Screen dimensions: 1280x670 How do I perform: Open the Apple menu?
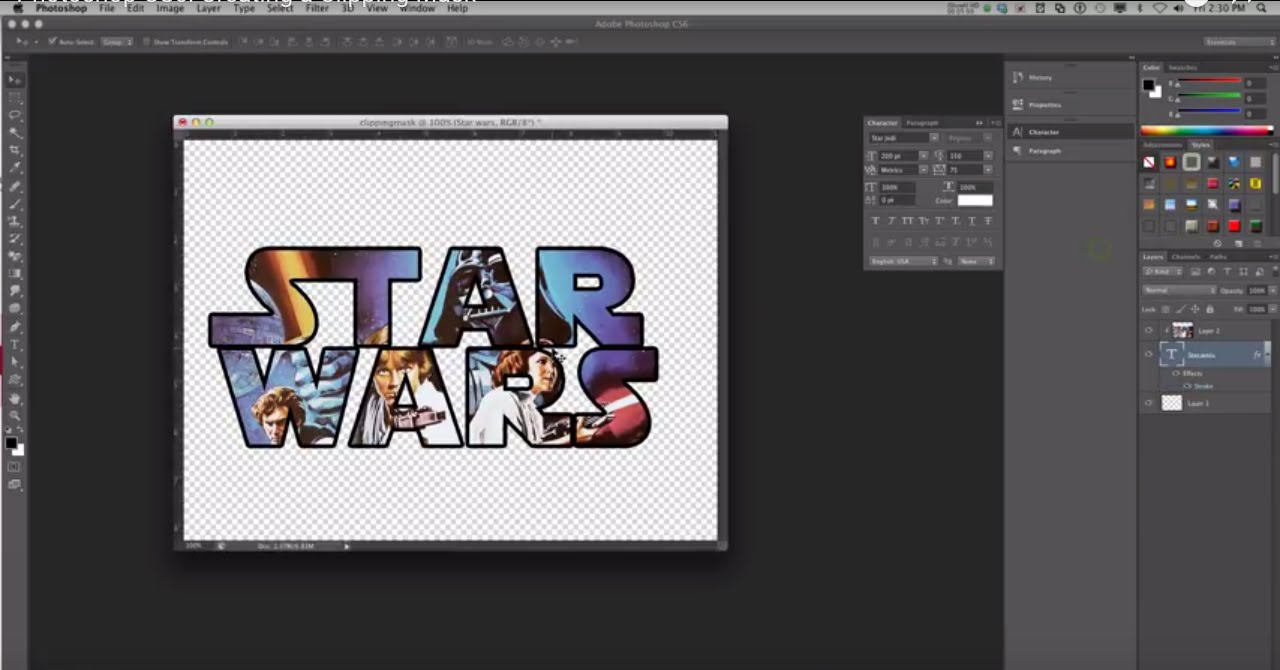tap(18, 8)
